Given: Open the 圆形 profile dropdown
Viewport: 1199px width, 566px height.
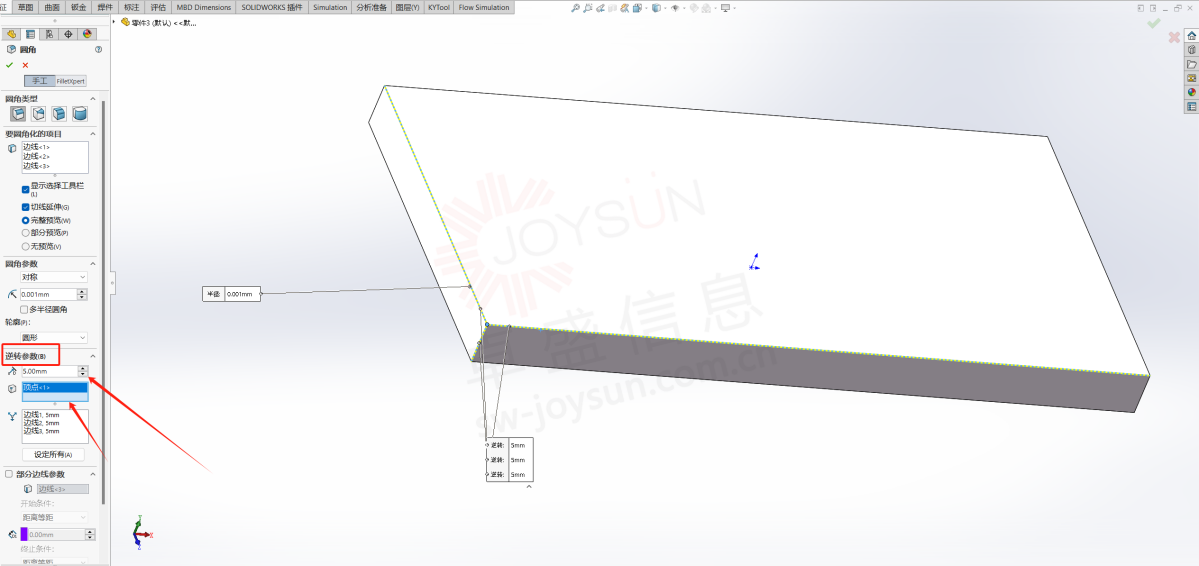Looking at the screenshot, I should (54, 337).
